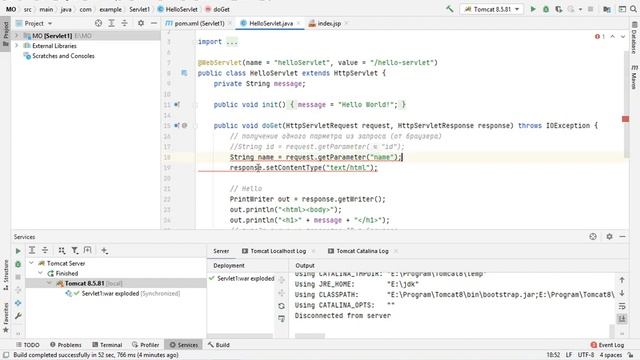Collapse all in Project panel

point(124,23)
